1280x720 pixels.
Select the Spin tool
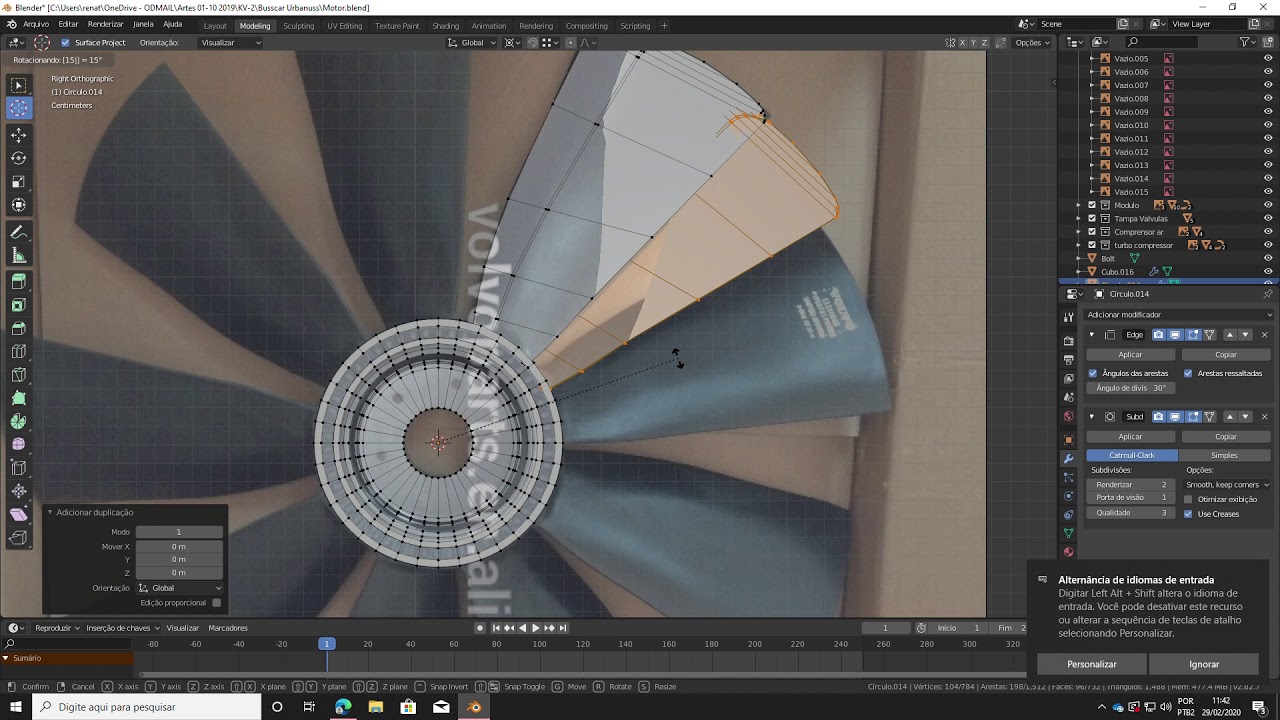pos(19,421)
